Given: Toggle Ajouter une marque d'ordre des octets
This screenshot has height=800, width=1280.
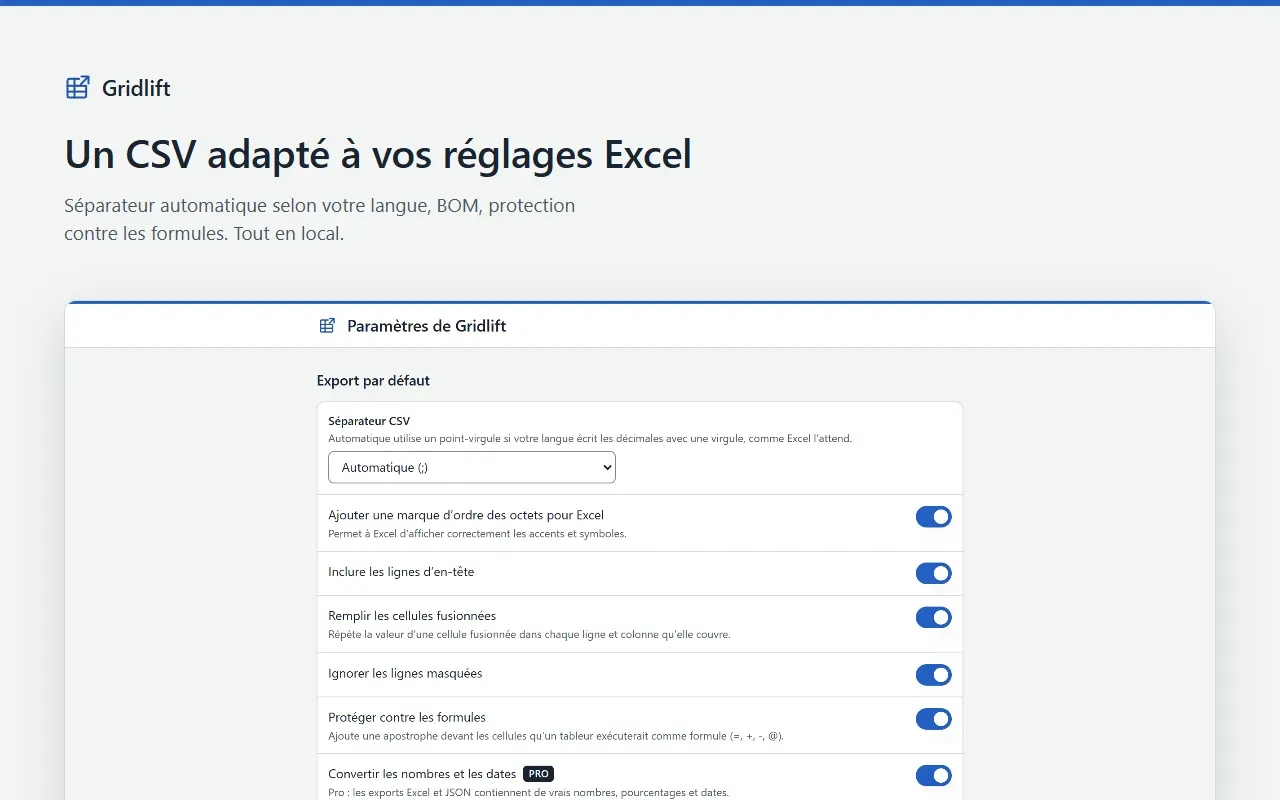Looking at the screenshot, I should point(934,517).
